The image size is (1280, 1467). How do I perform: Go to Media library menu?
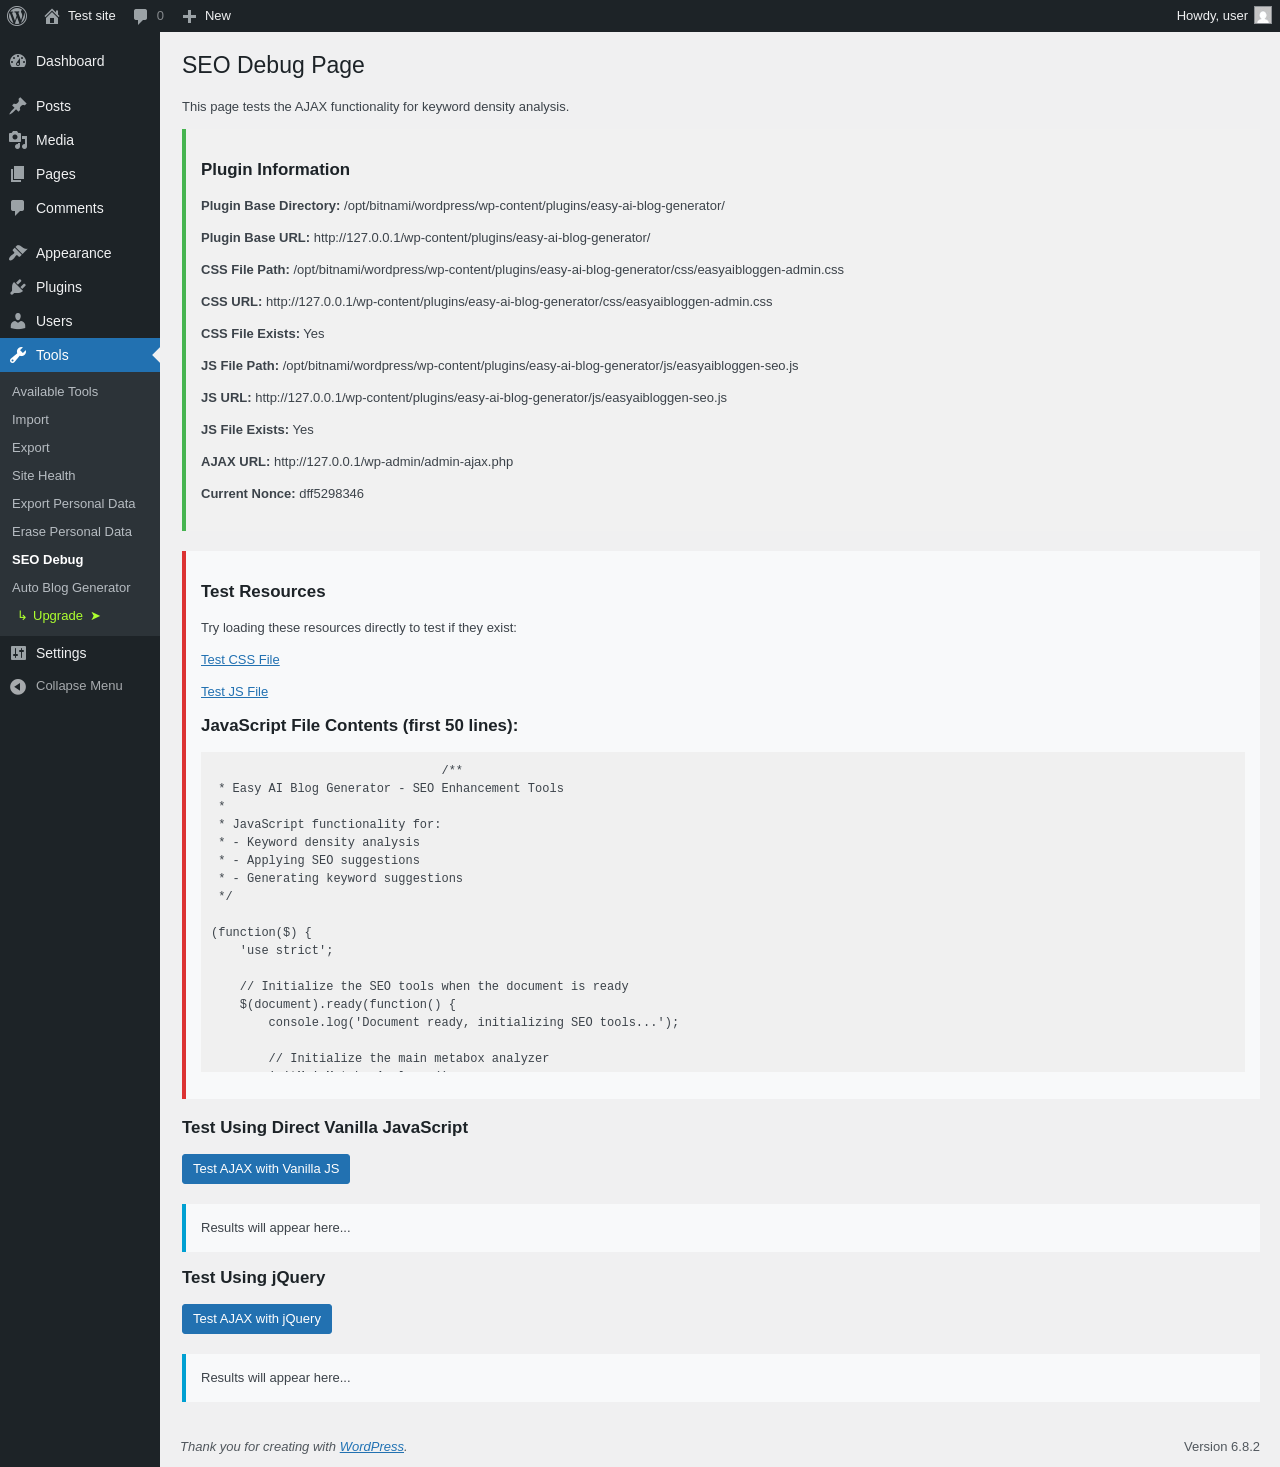80,140
